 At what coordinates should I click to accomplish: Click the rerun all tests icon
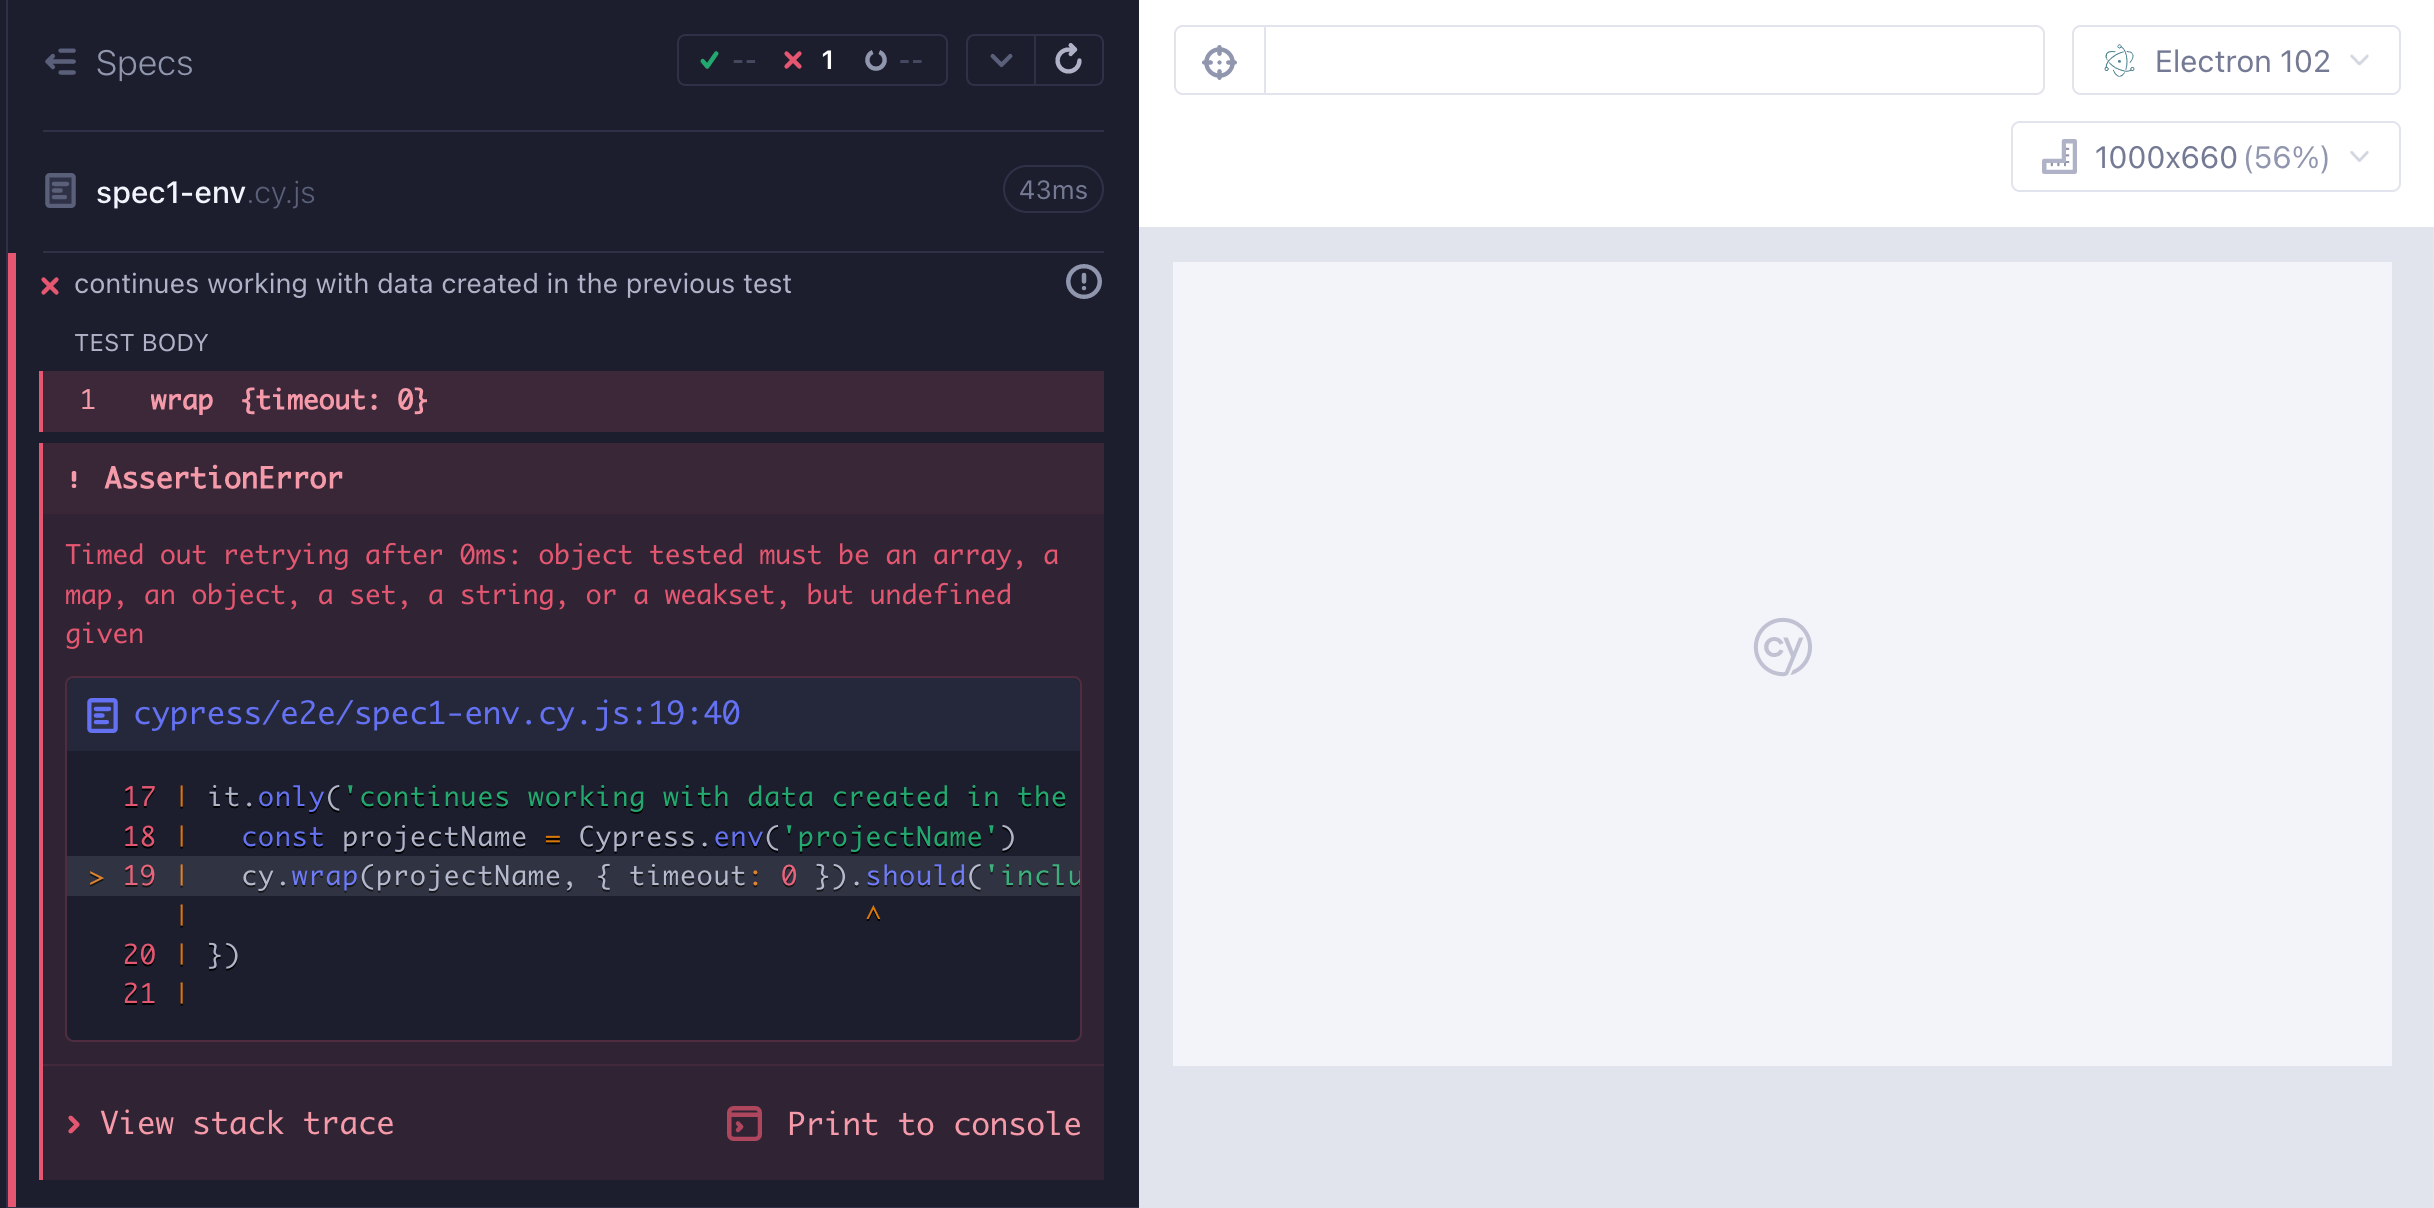coord(1069,59)
